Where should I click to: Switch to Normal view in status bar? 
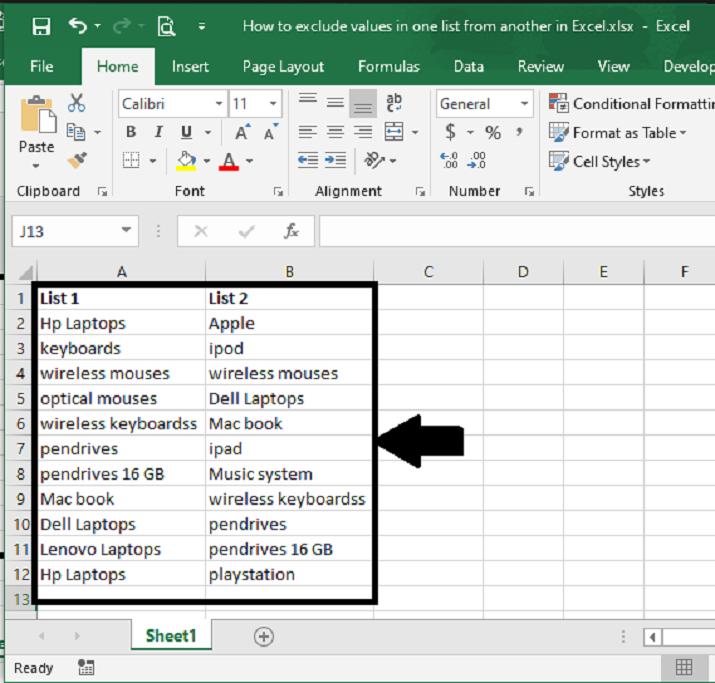tap(684, 668)
